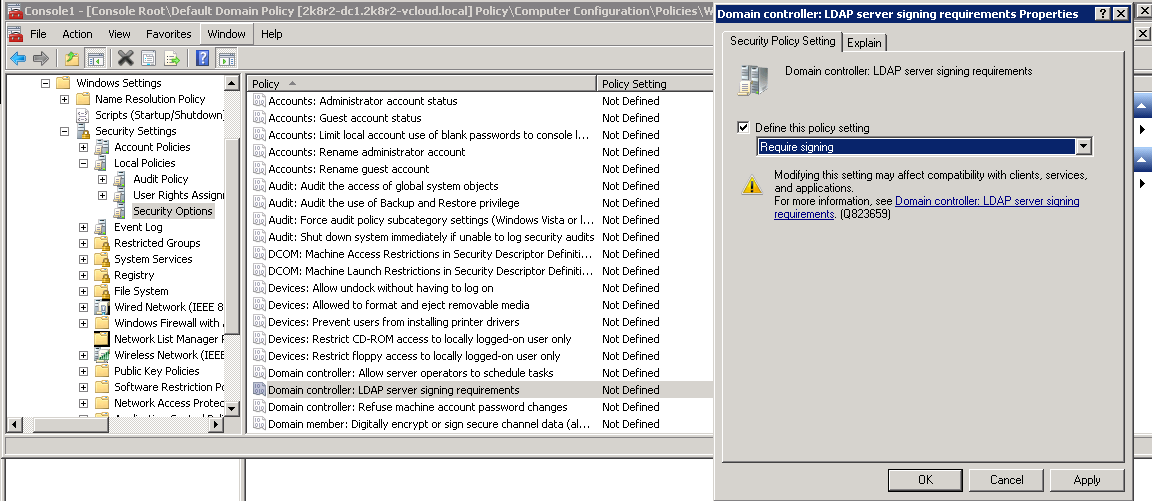The height and width of the screenshot is (501, 1152).
Task: Toggle Show/Hide Action Pane toolbar icon
Action: coord(227,58)
